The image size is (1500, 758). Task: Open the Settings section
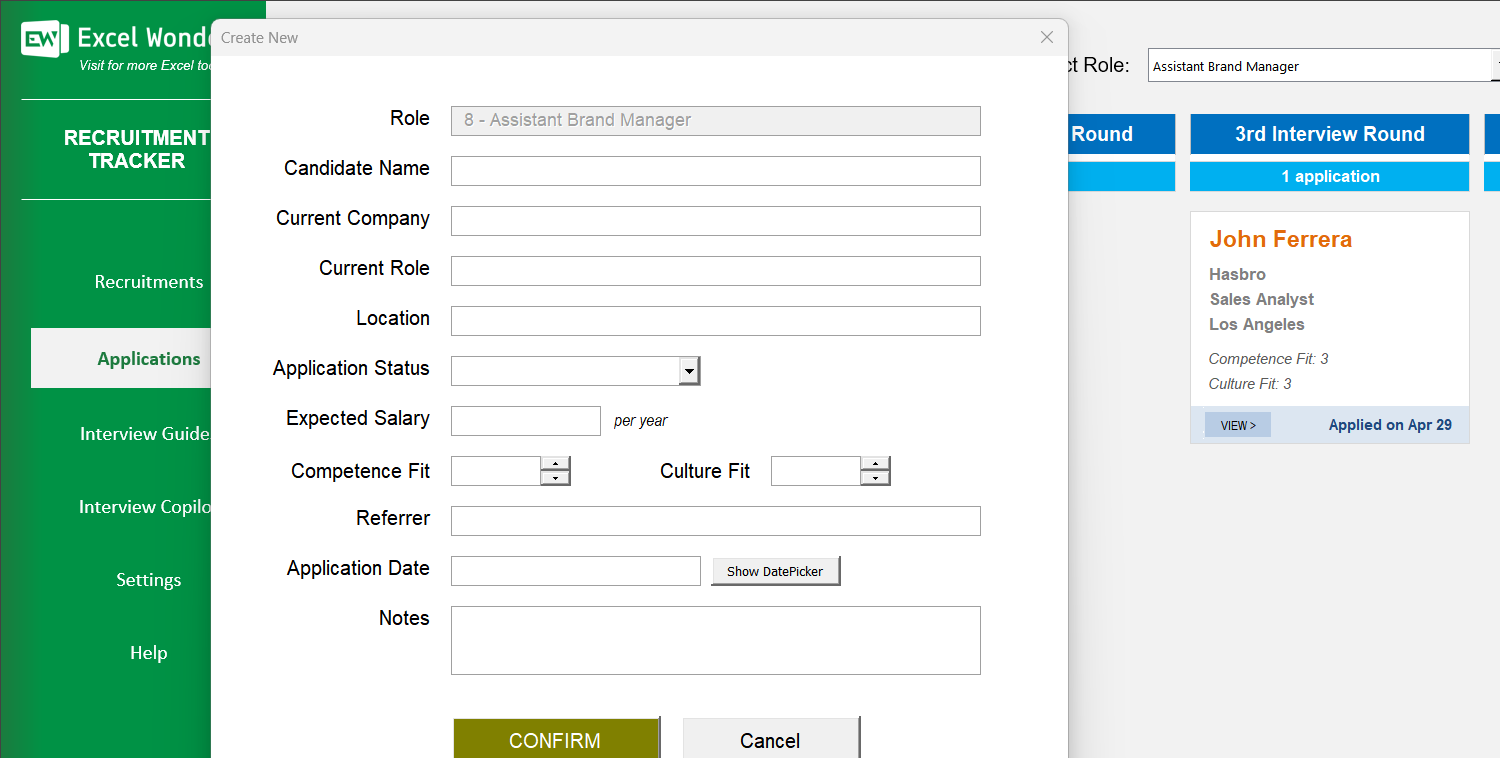coord(148,580)
